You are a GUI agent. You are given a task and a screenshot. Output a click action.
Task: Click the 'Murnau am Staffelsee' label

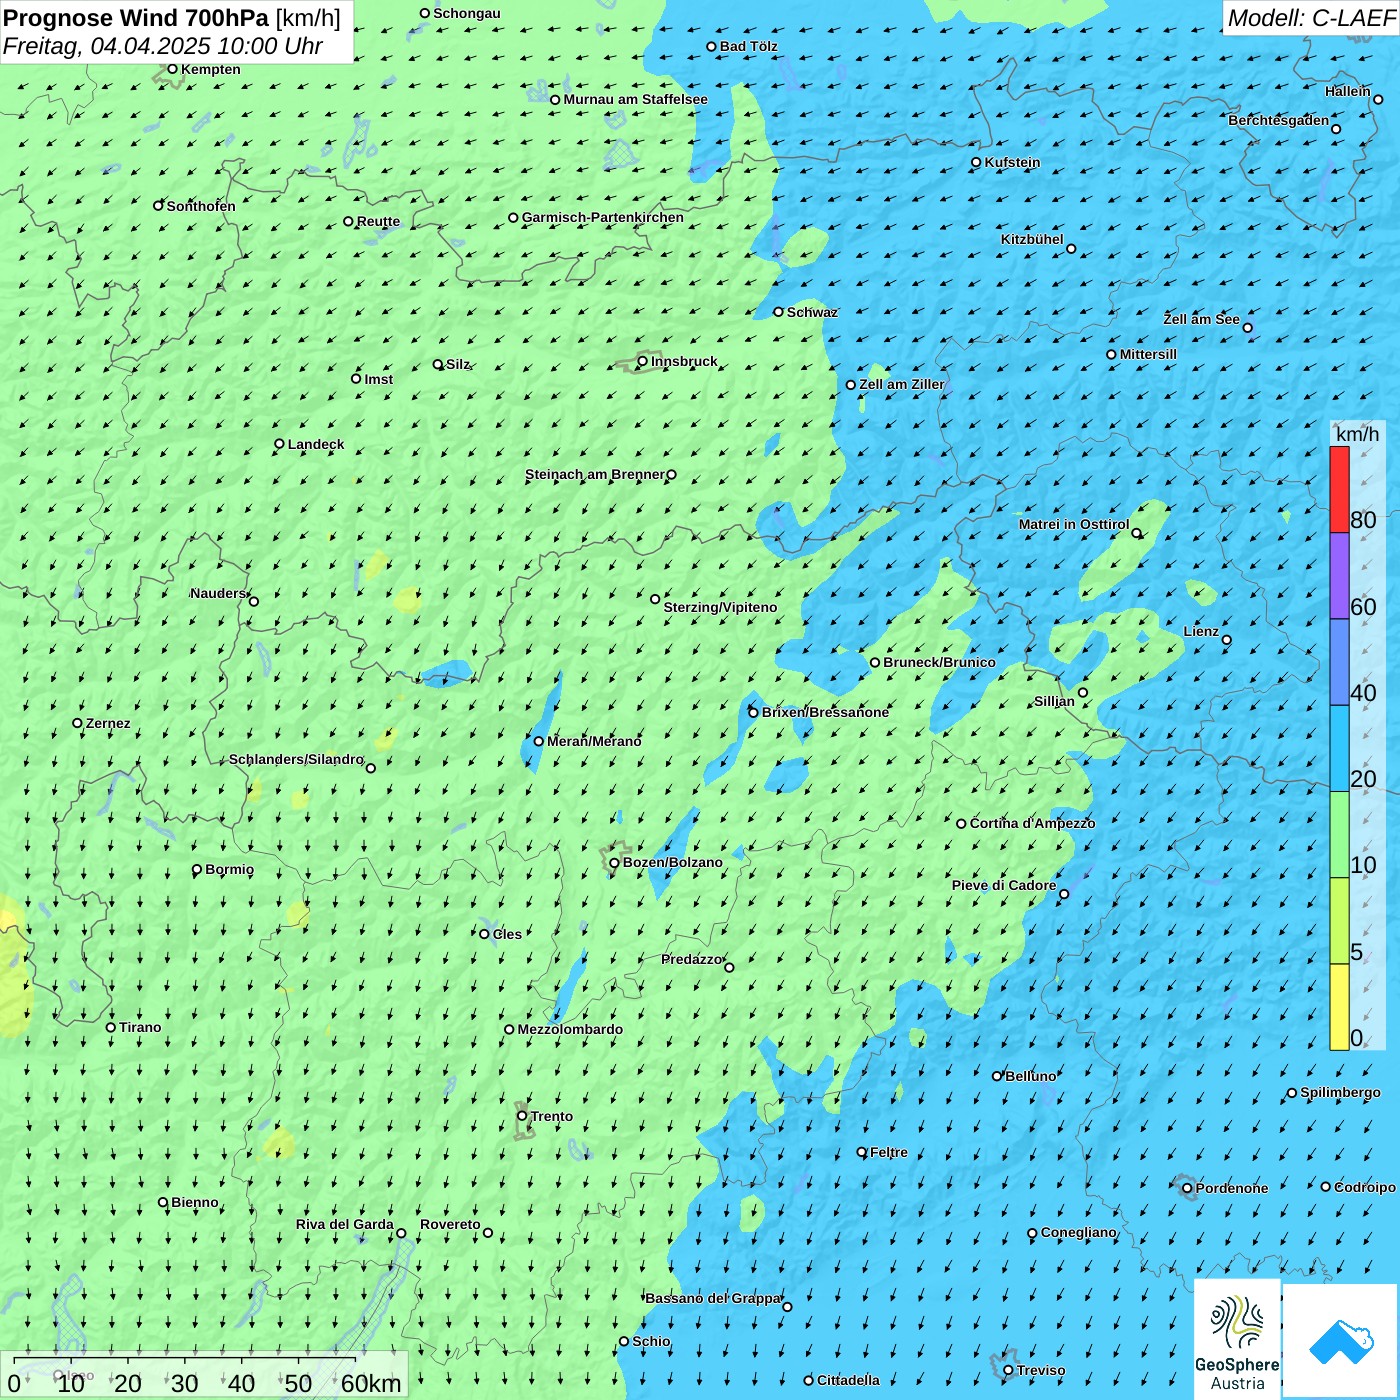(635, 99)
